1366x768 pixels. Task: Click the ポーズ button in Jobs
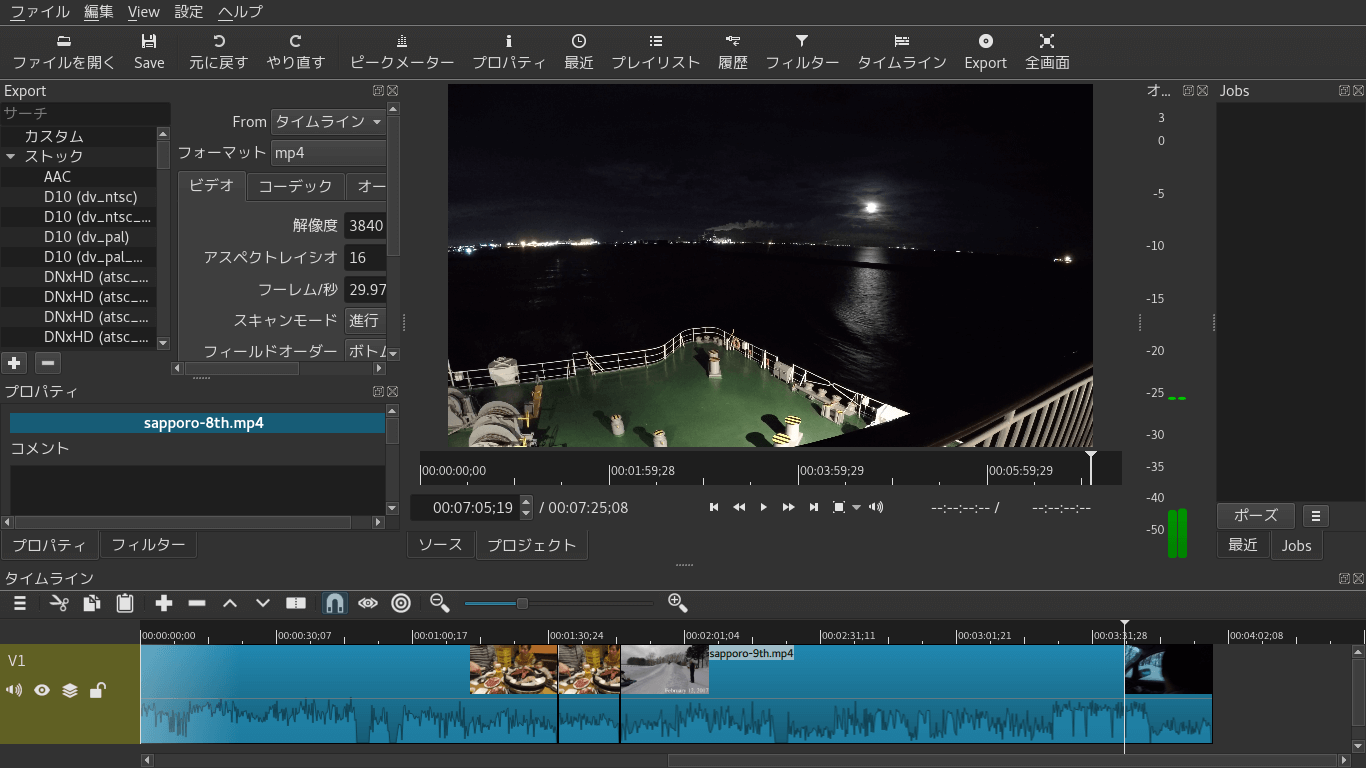[x=1256, y=516]
